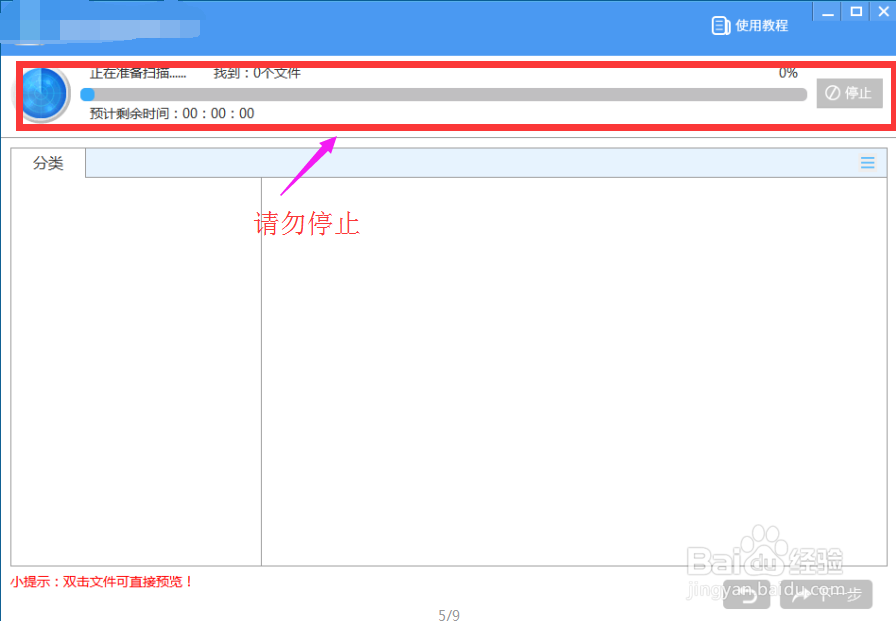Maximize the recovery window
The image size is (896, 621).
[x=855, y=11]
